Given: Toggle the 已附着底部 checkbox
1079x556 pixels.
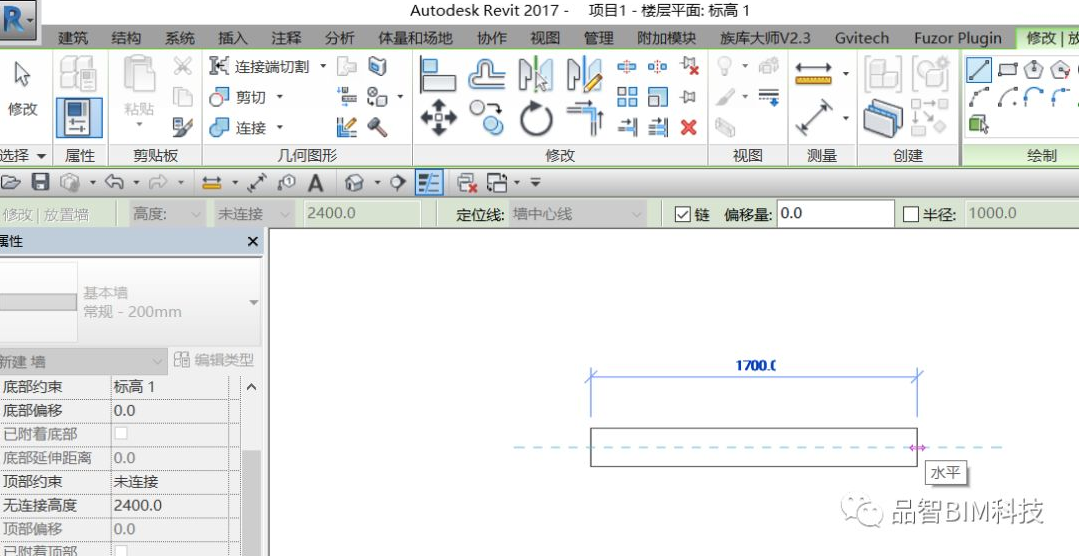Looking at the screenshot, I should point(120,434).
